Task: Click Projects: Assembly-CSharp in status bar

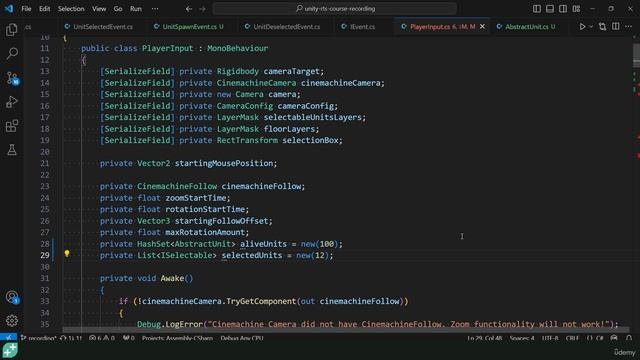Action: coord(178,338)
